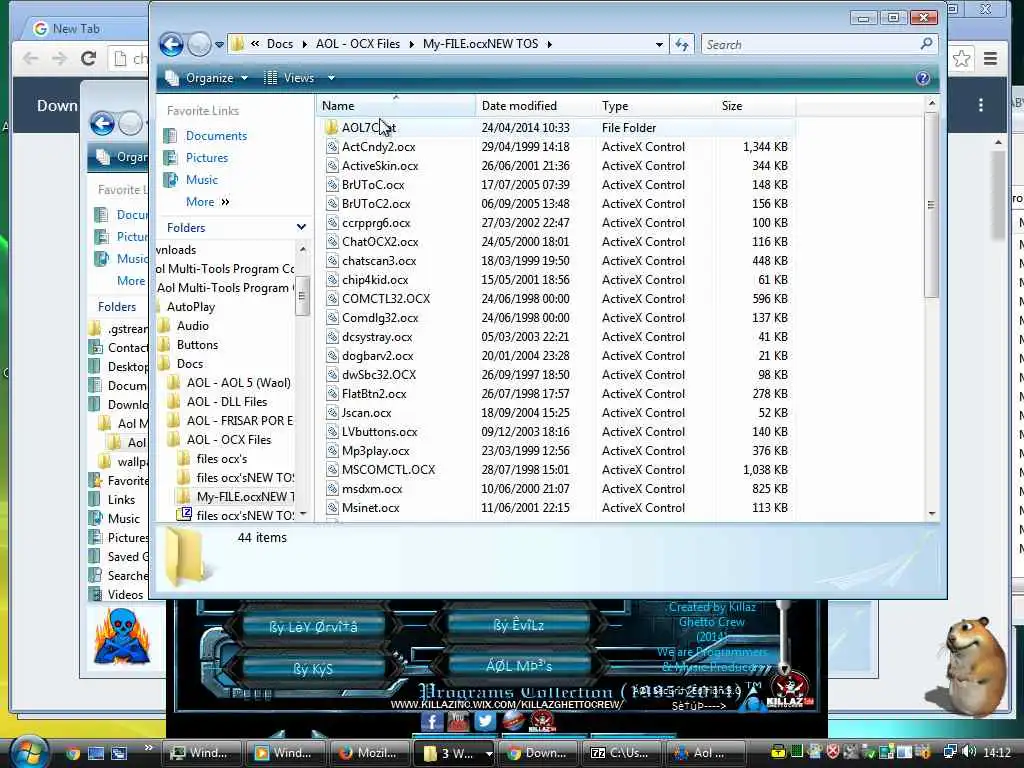1024x768 pixels.
Task: Select the ActiveSkin.ocx file
Action: point(380,166)
